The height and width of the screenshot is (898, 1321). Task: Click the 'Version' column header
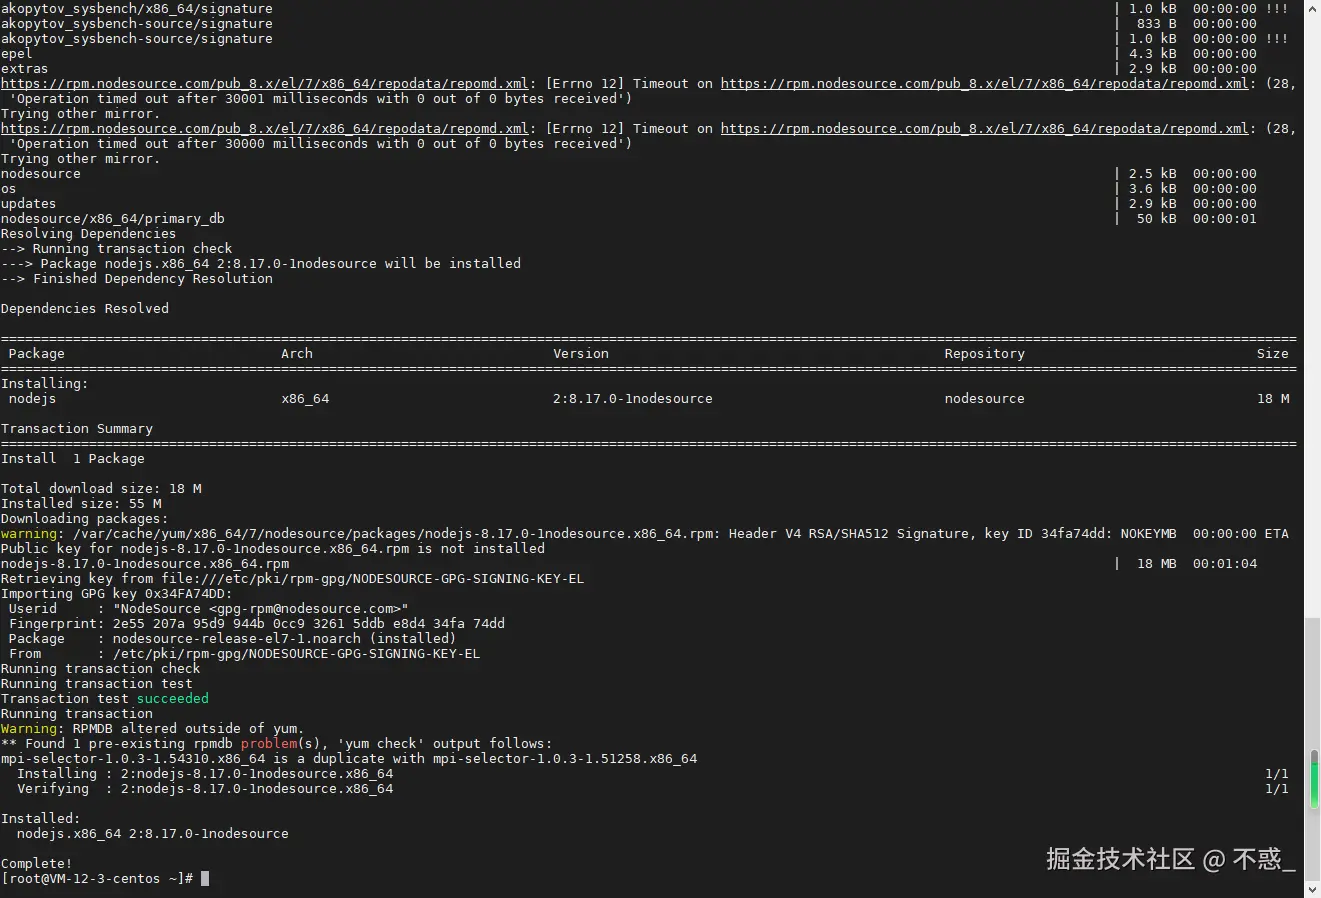[x=581, y=354]
